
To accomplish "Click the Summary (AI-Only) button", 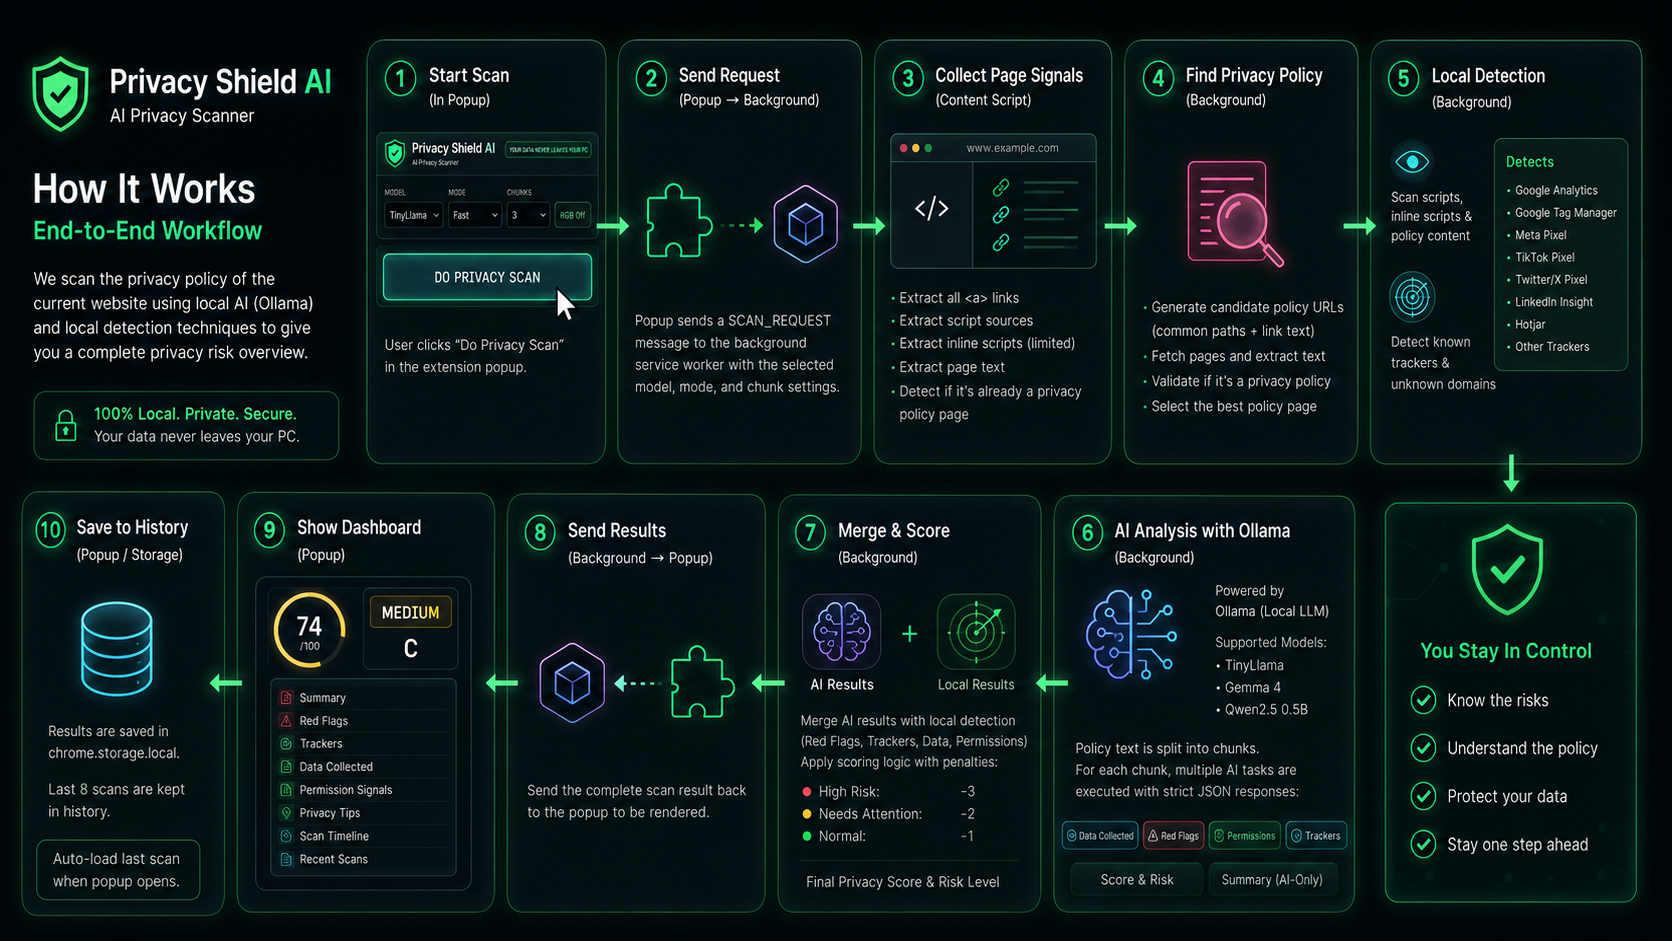I will [1272, 880].
